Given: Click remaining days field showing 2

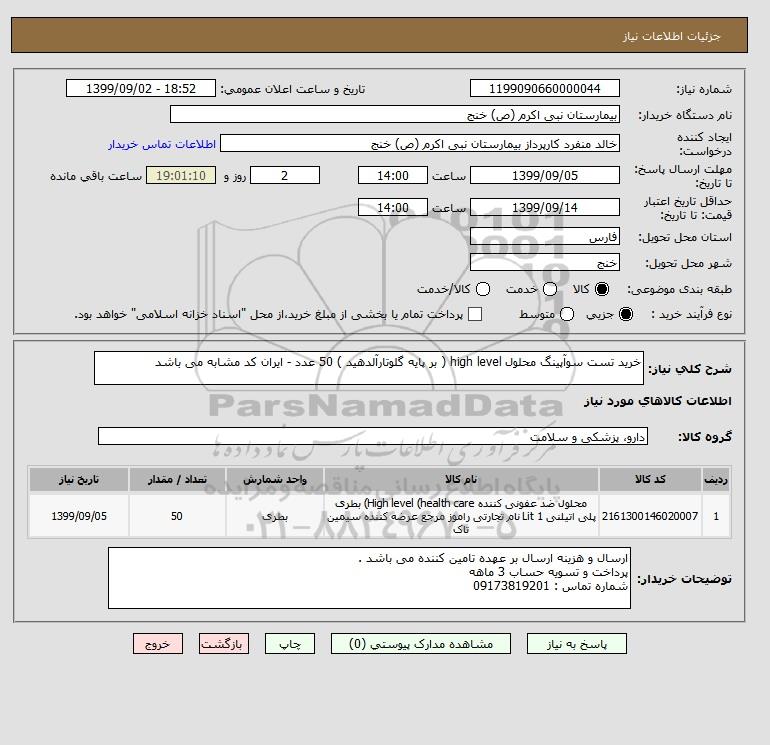Looking at the screenshot, I should pos(285,175).
